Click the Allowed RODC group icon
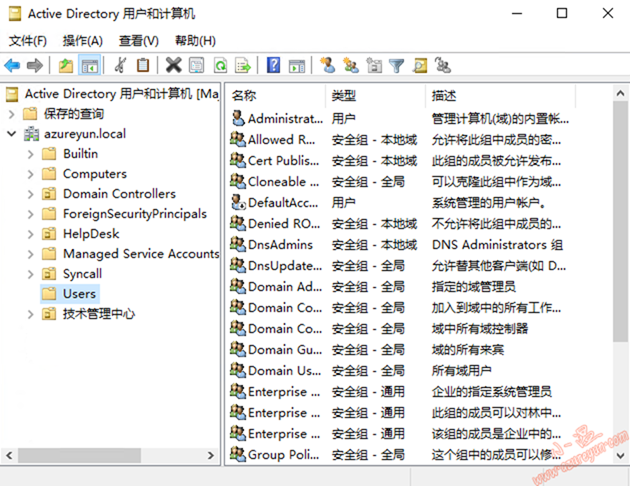The image size is (630, 486). coord(238,139)
